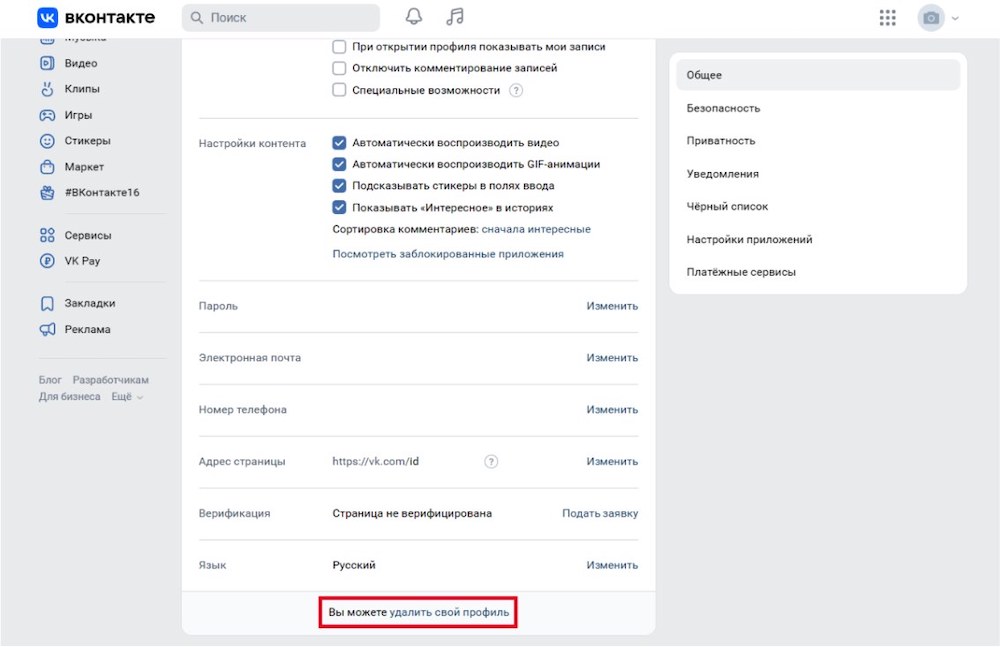Enable Отключить комментирование записей
This screenshot has height=647, width=1000.
(339, 68)
